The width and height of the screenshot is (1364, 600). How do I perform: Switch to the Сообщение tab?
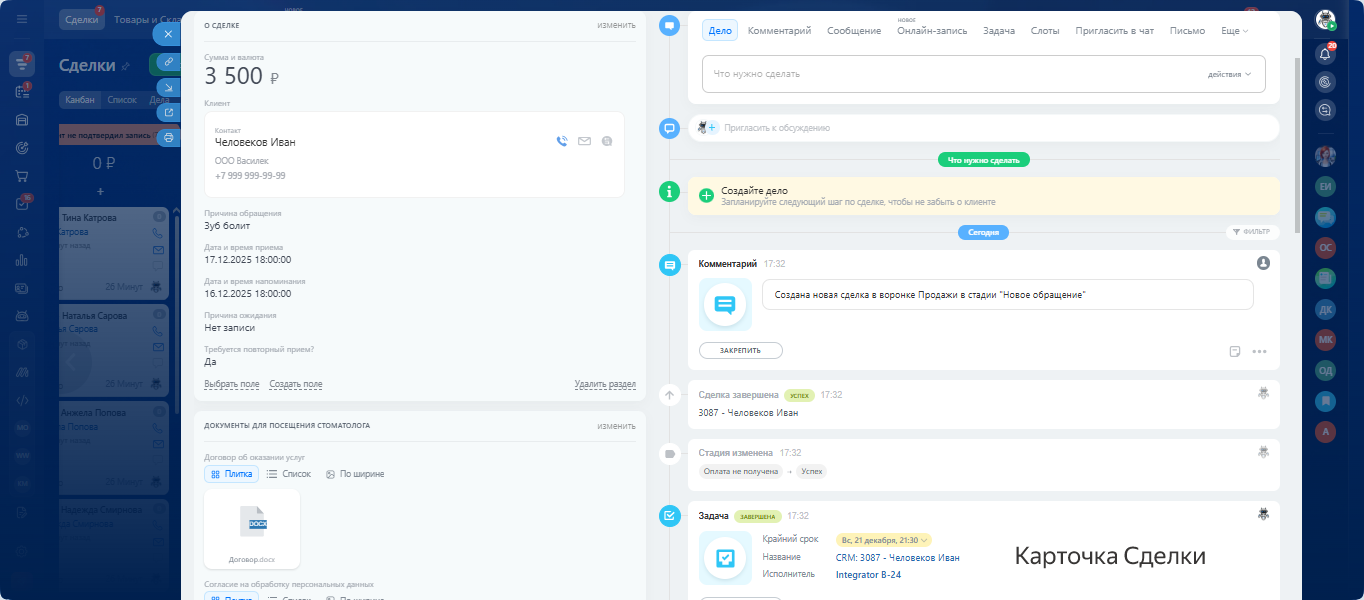[854, 31]
